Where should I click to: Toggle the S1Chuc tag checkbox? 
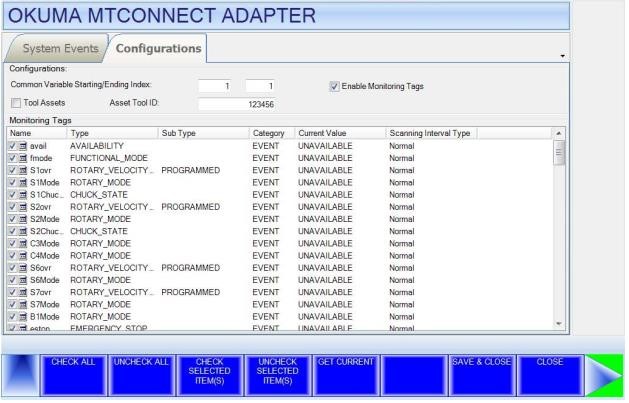[12, 195]
